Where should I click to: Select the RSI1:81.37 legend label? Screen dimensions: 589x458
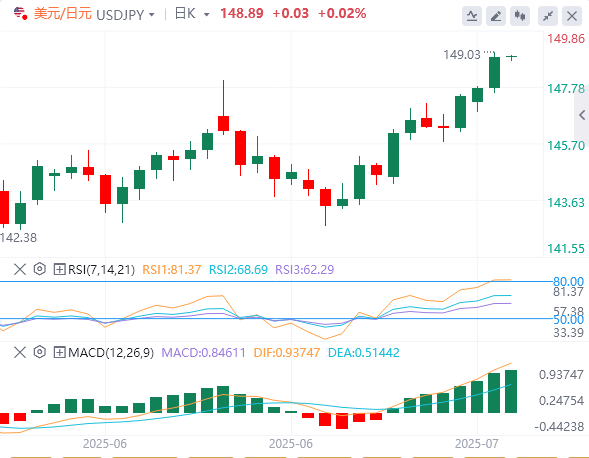pyautogui.click(x=171, y=269)
